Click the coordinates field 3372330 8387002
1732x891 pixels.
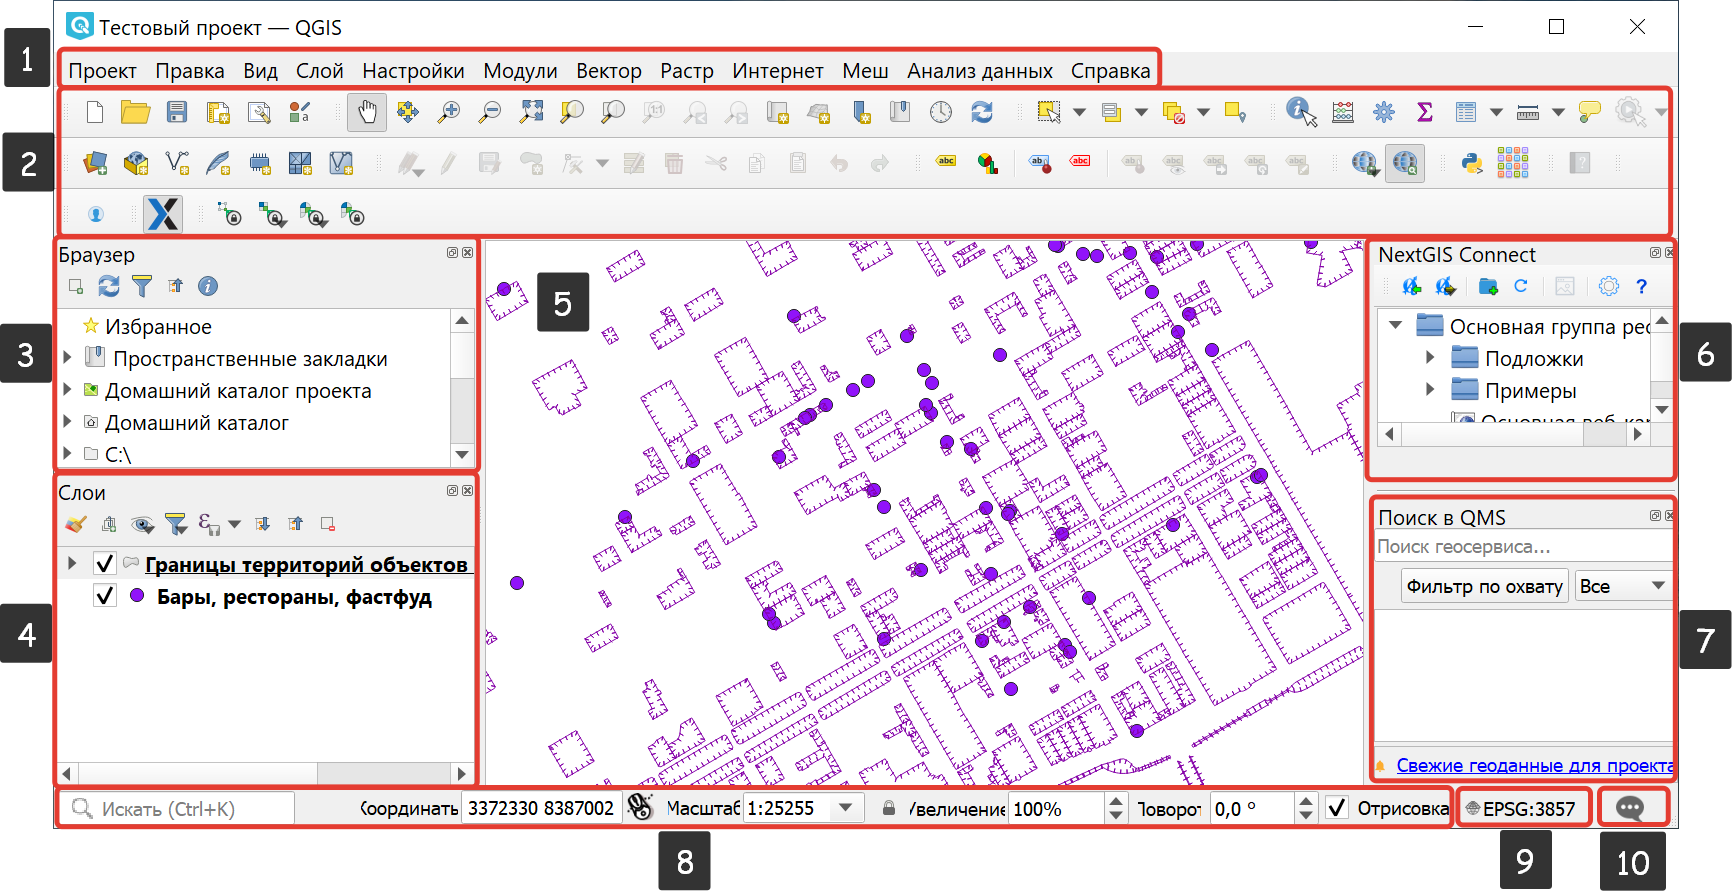[541, 808]
